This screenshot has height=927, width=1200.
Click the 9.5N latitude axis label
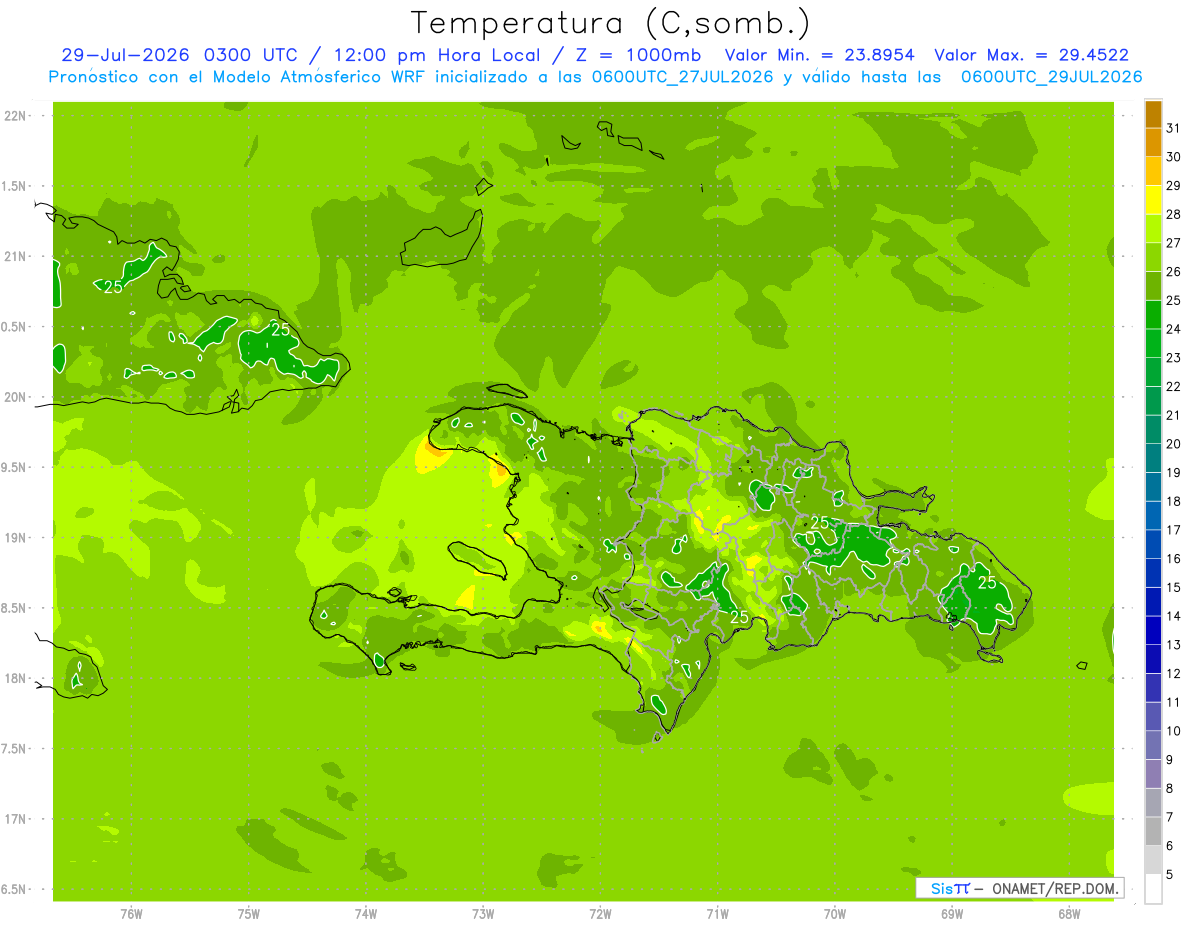pos(15,468)
